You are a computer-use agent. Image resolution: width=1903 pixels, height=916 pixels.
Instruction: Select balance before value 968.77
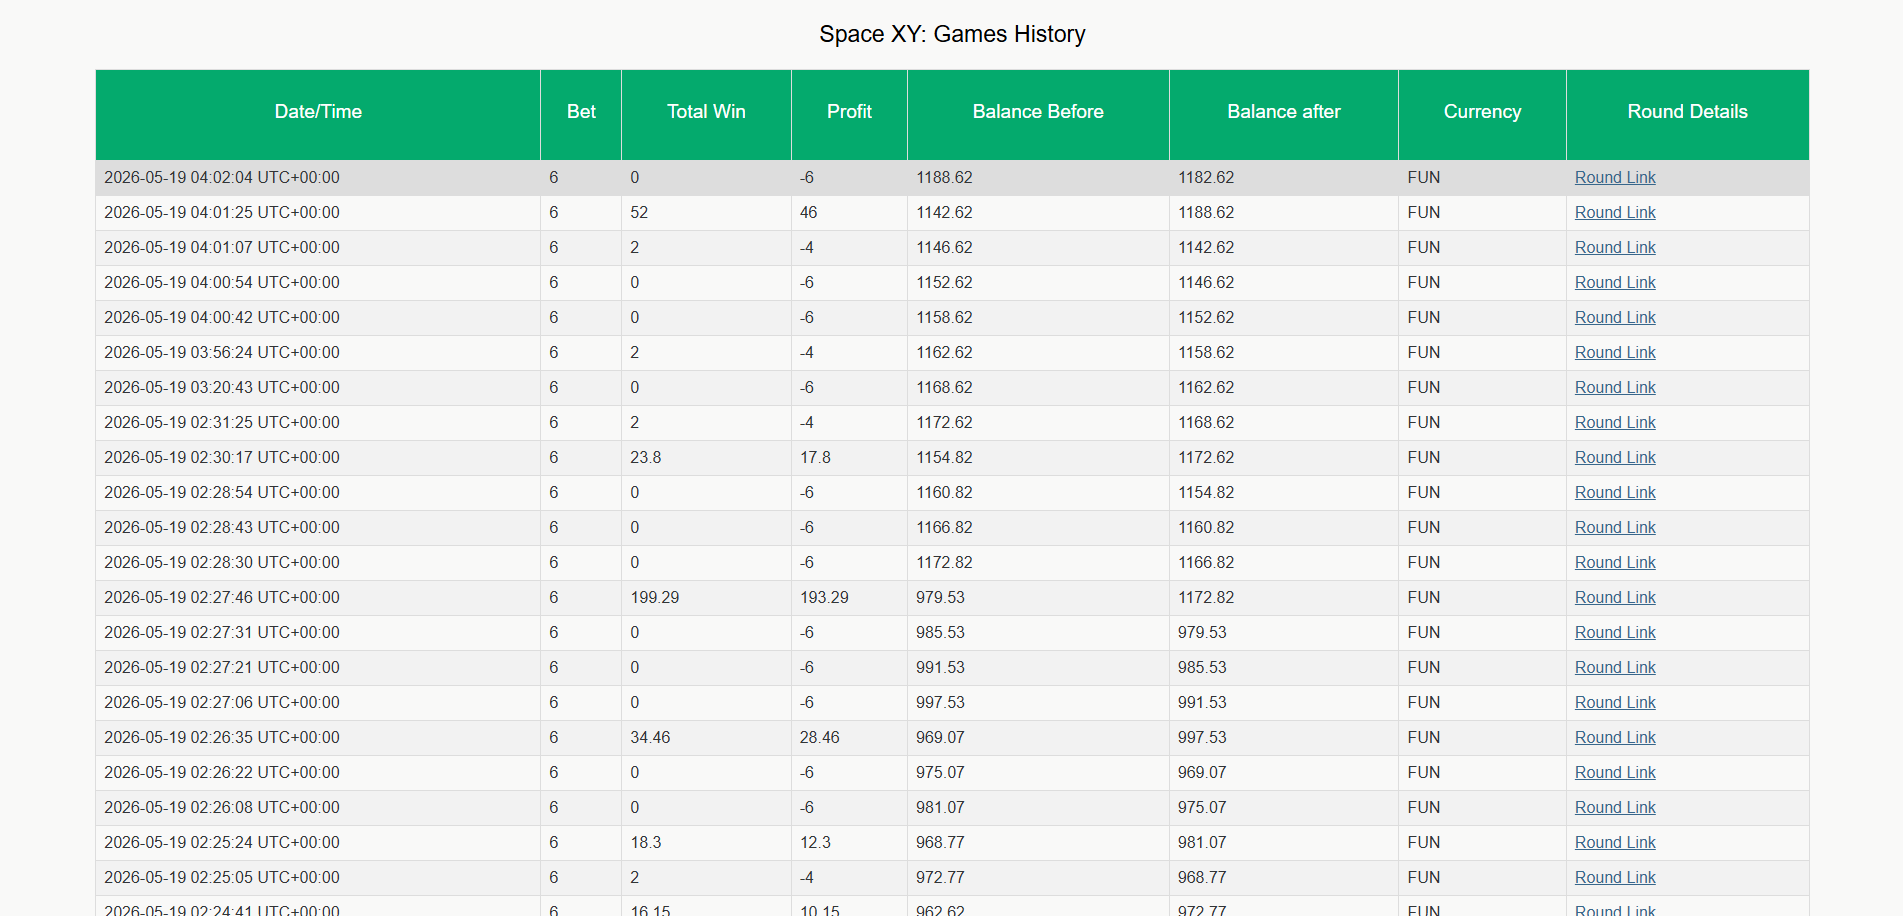point(940,842)
